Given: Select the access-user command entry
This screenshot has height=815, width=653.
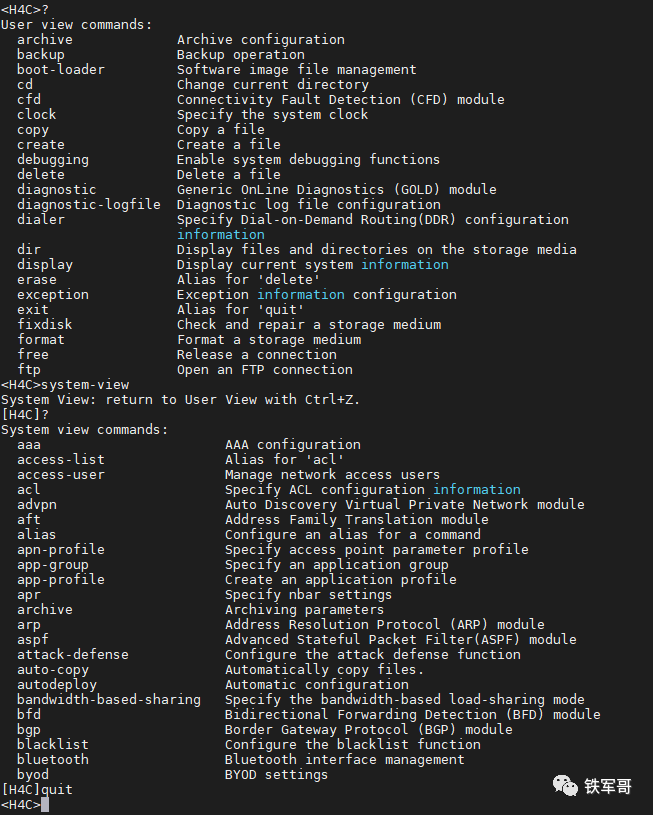Looking at the screenshot, I should [x=60, y=474].
